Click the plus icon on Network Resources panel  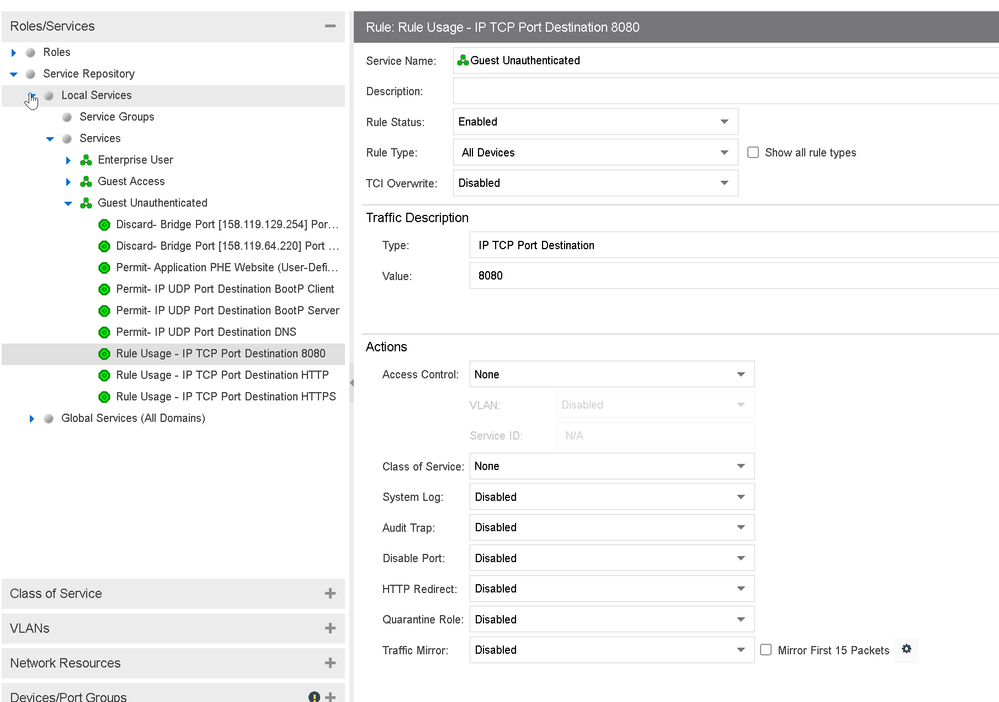(330, 663)
